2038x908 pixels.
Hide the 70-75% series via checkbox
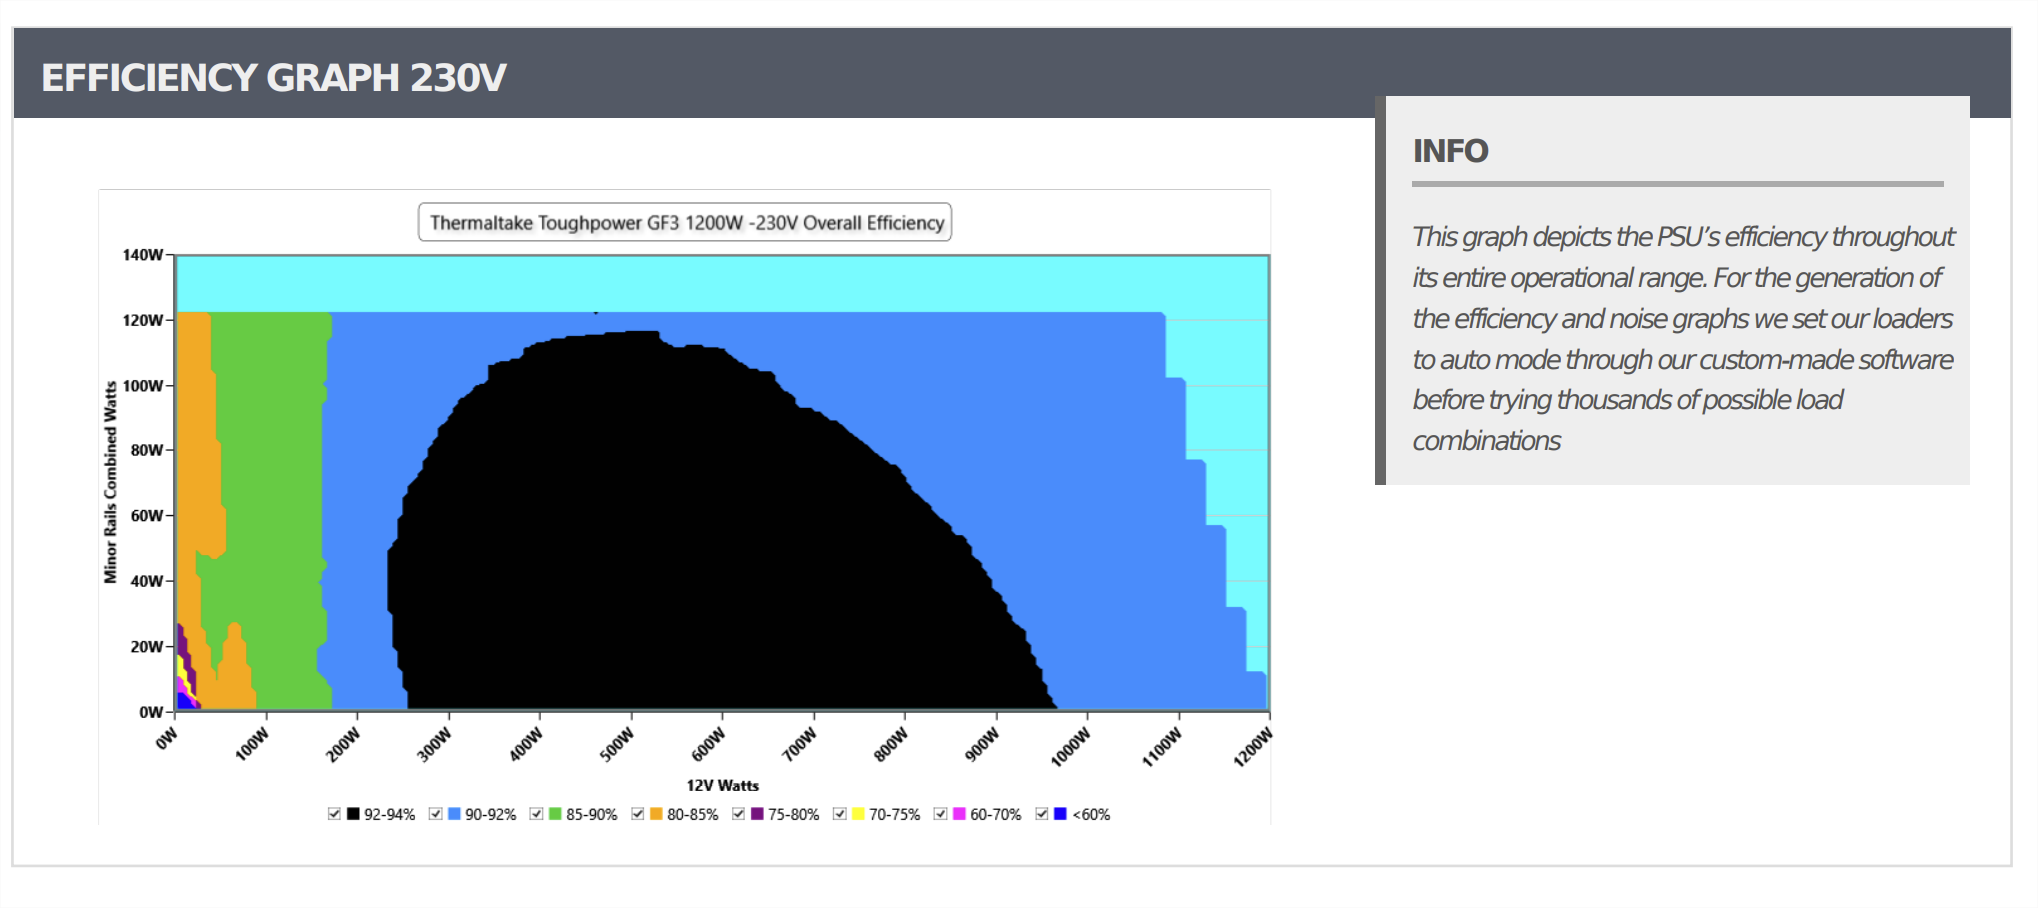pos(839,814)
